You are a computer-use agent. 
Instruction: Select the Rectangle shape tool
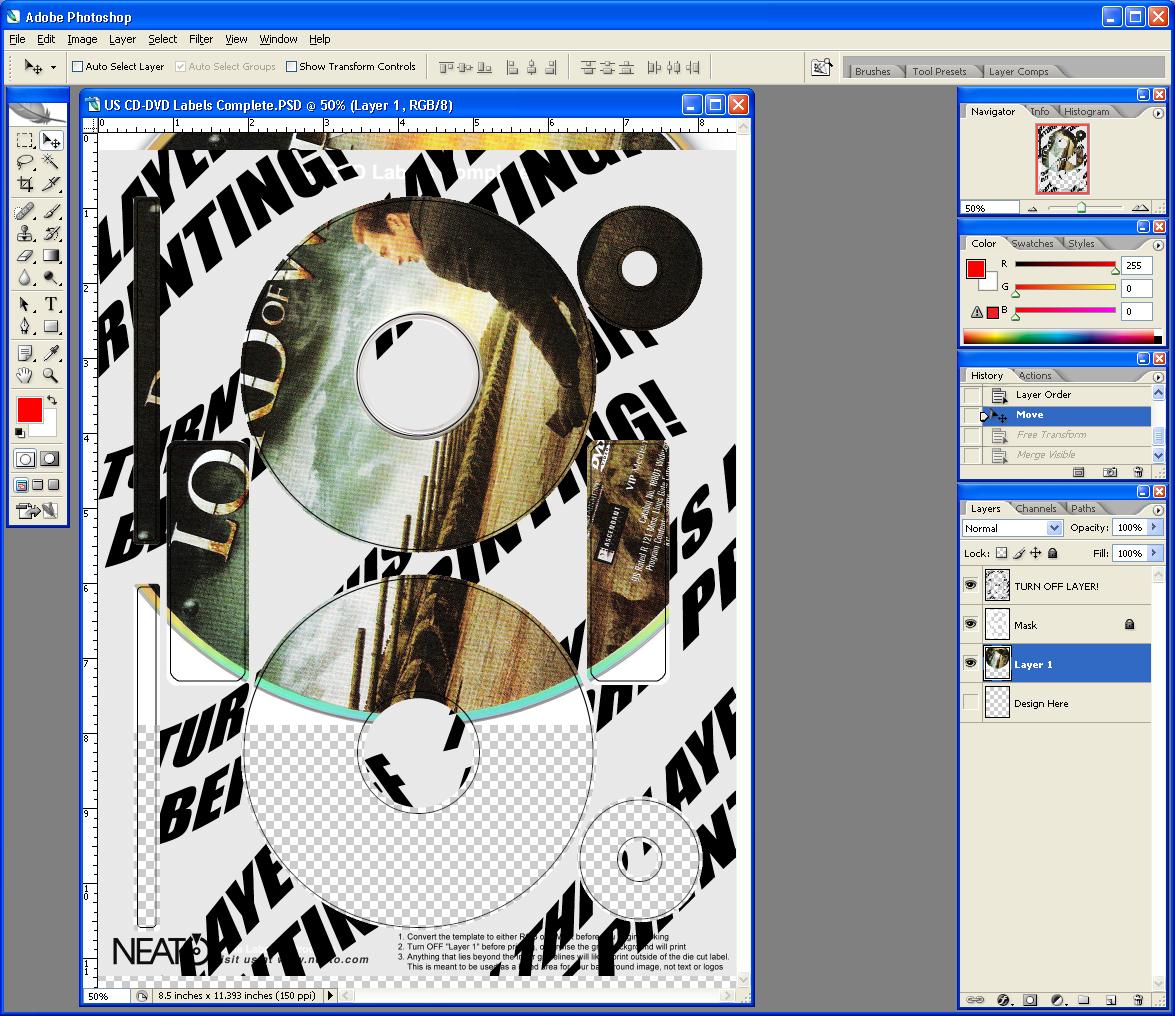pos(51,326)
